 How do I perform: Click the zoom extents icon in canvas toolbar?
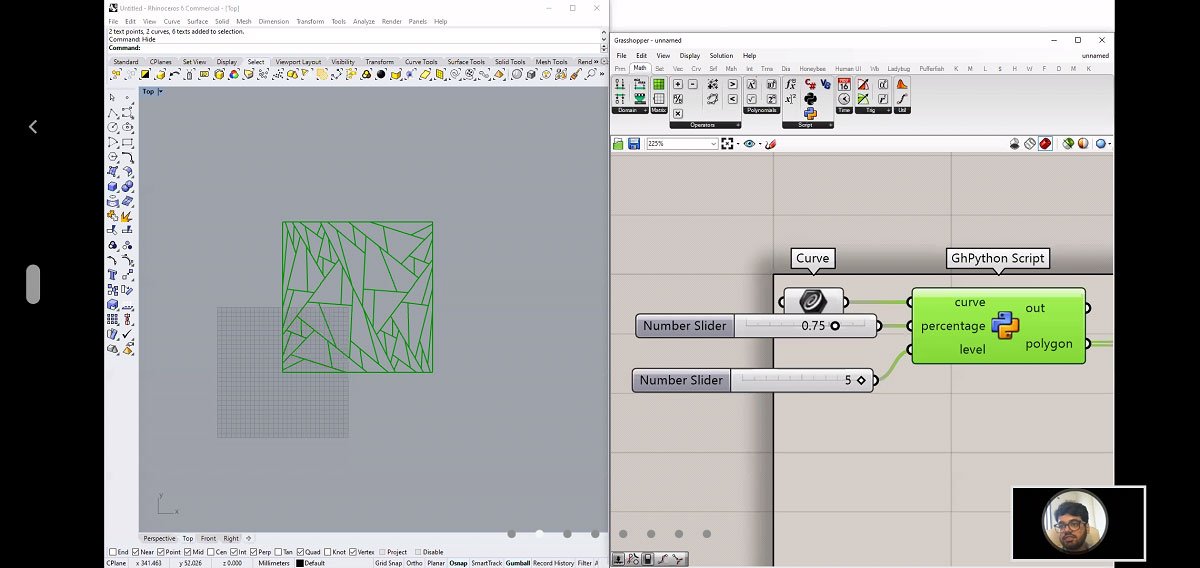click(727, 144)
